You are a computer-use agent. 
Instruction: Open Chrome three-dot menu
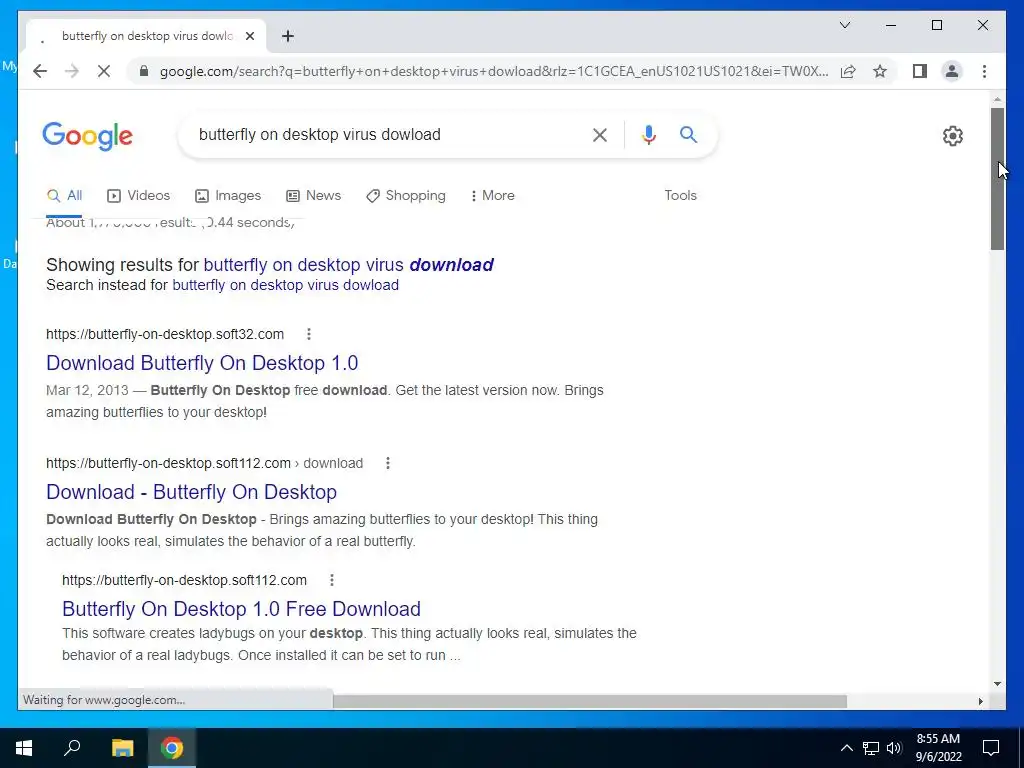(x=984, y=71)
